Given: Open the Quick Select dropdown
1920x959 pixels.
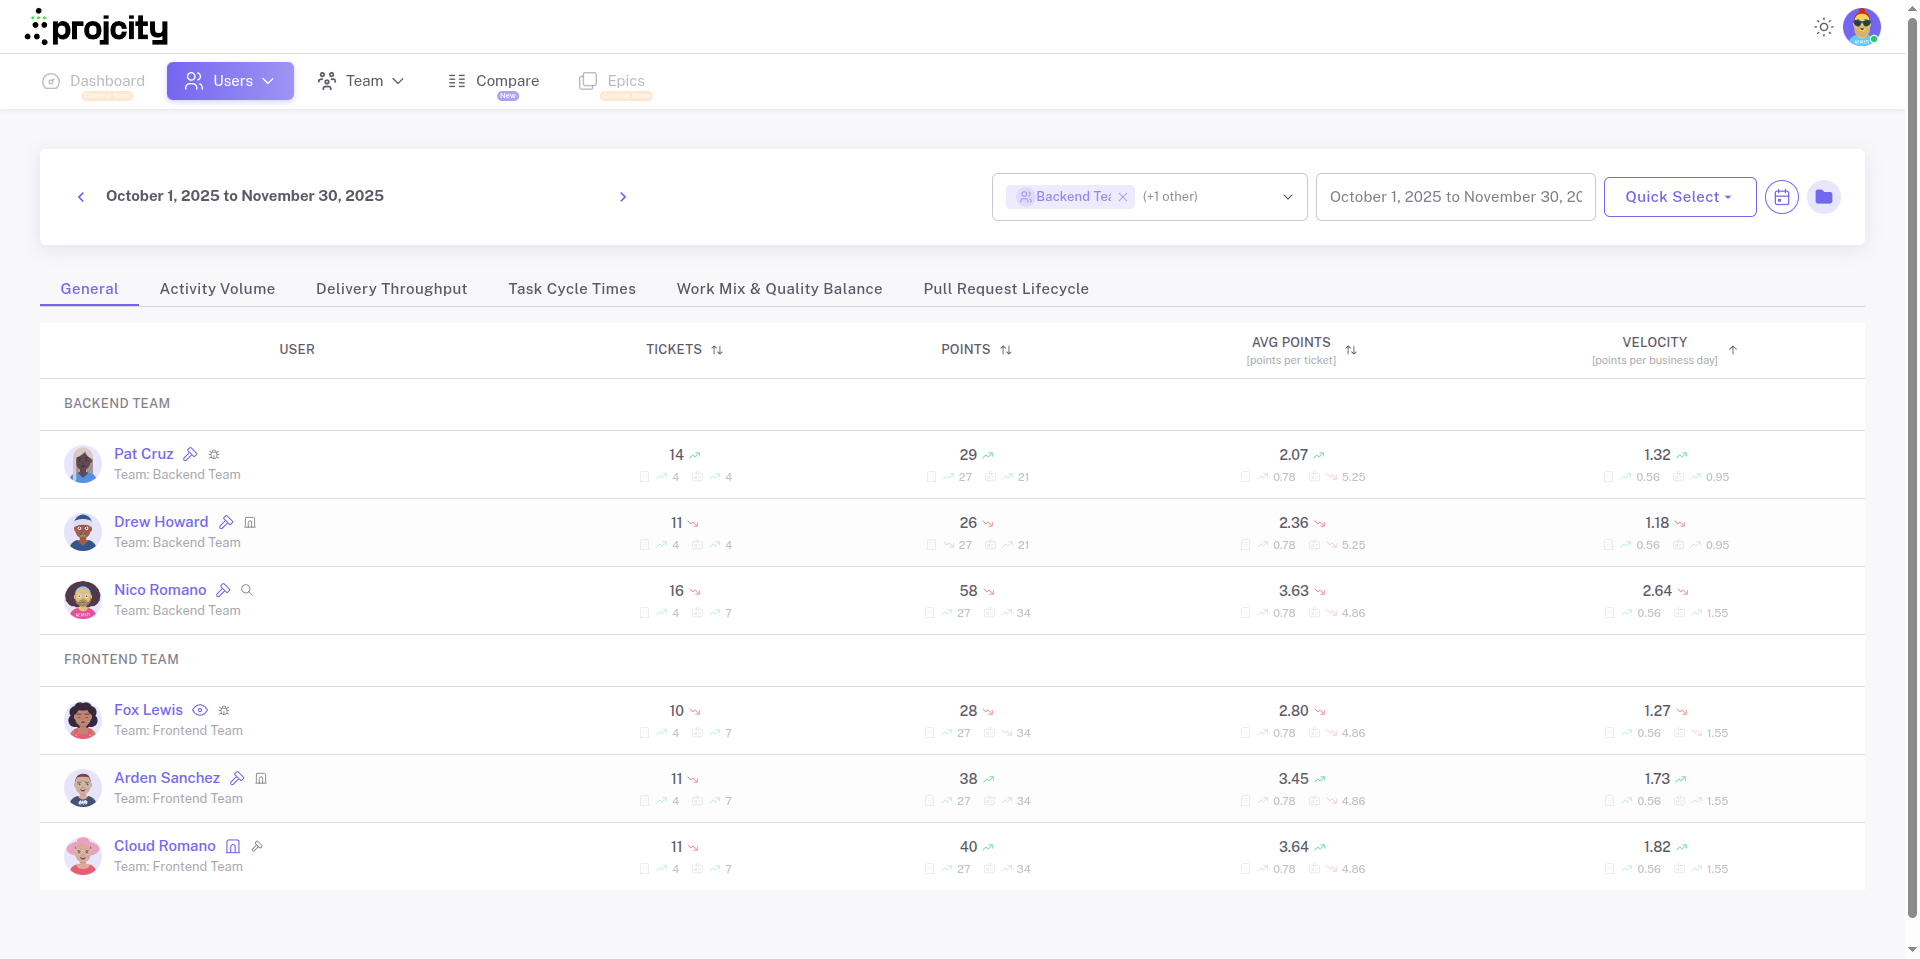Looking at the screenshot, I should click(x=1679, y=197).
